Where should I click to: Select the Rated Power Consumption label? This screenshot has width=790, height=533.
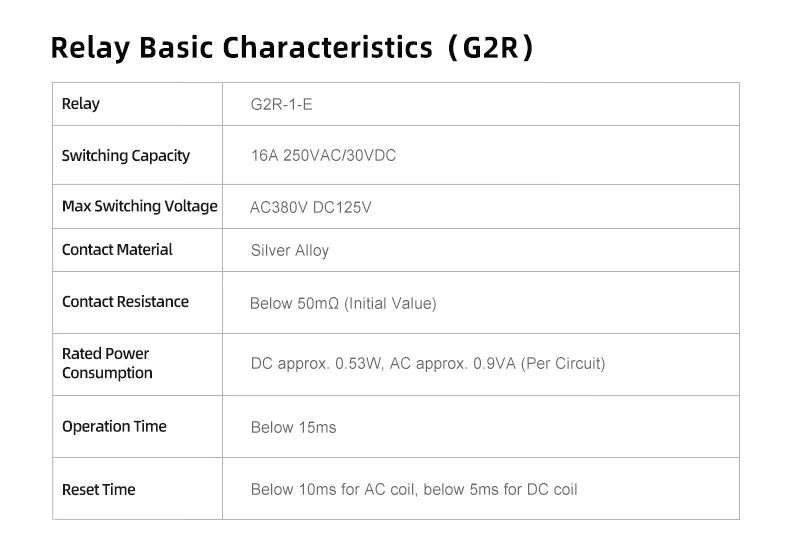click(x=107, y=363)
